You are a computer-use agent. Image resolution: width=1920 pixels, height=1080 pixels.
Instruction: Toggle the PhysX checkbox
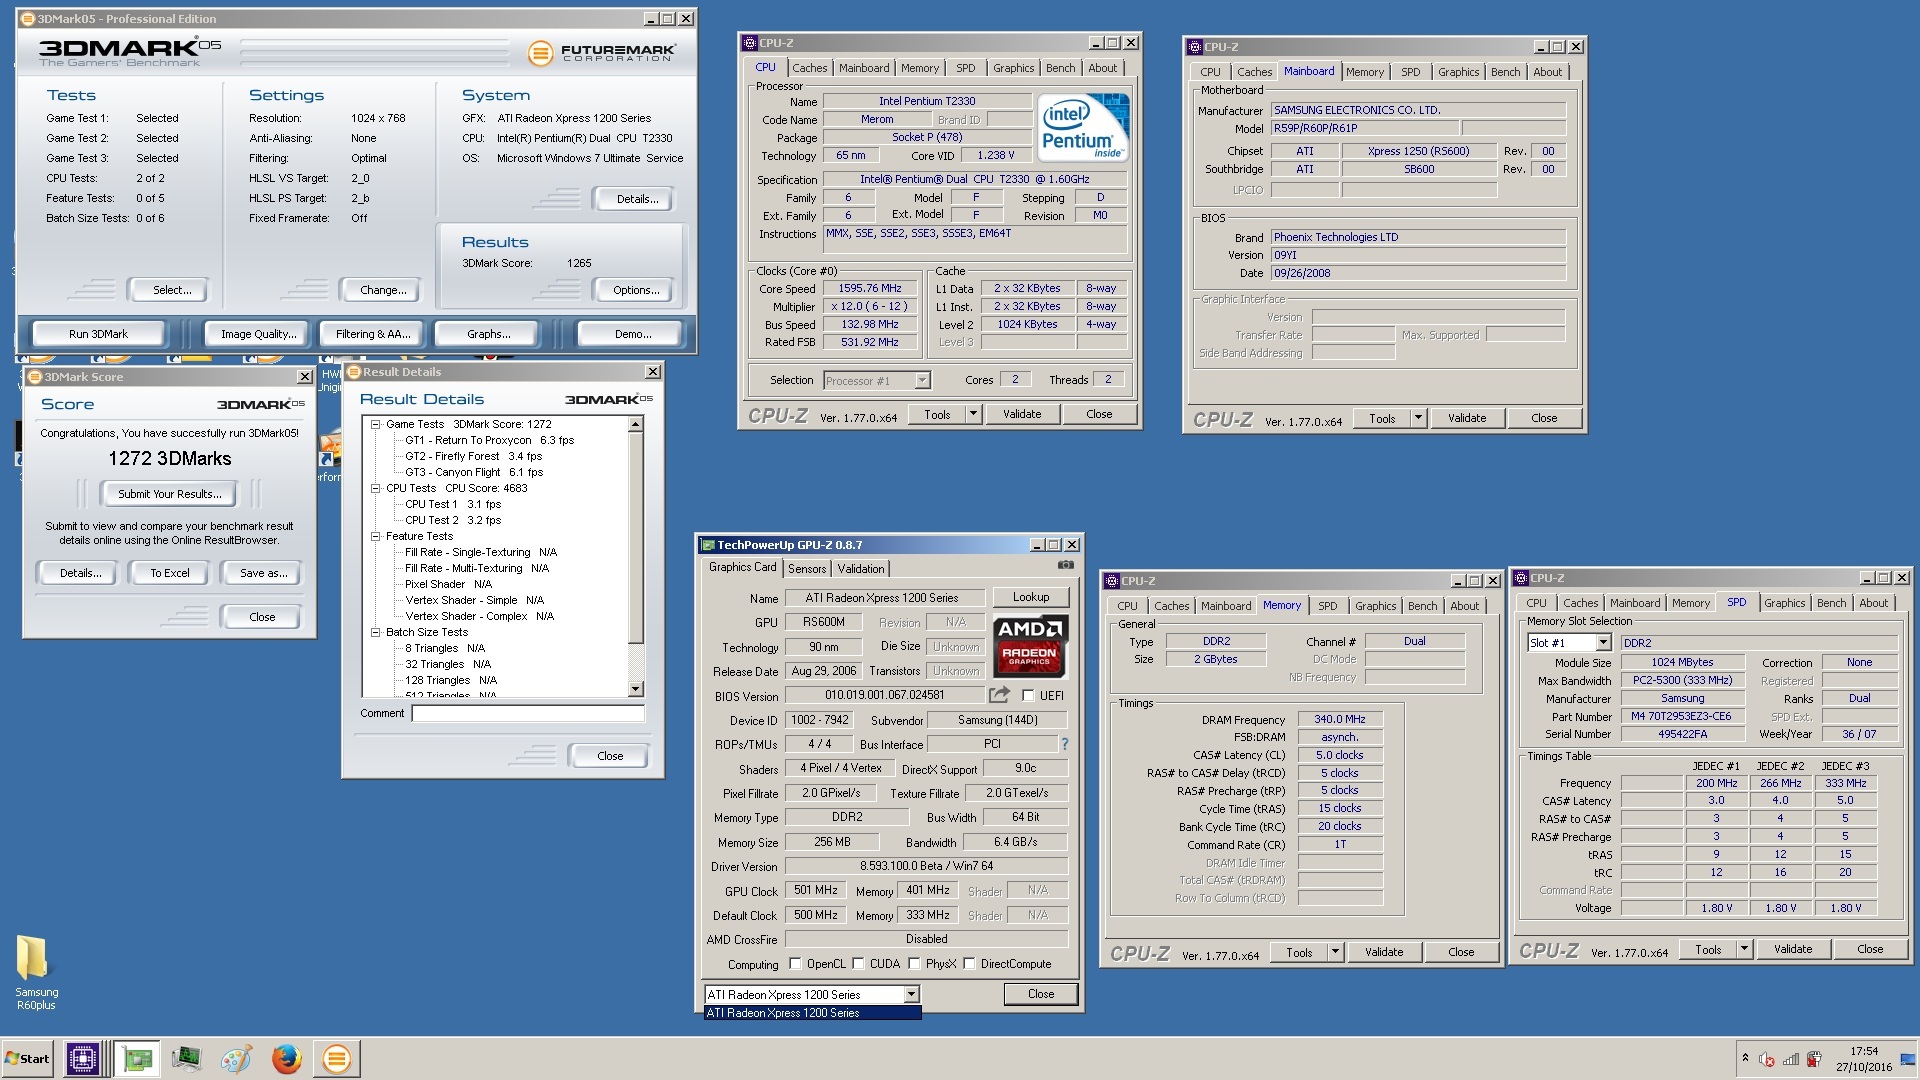914,964
